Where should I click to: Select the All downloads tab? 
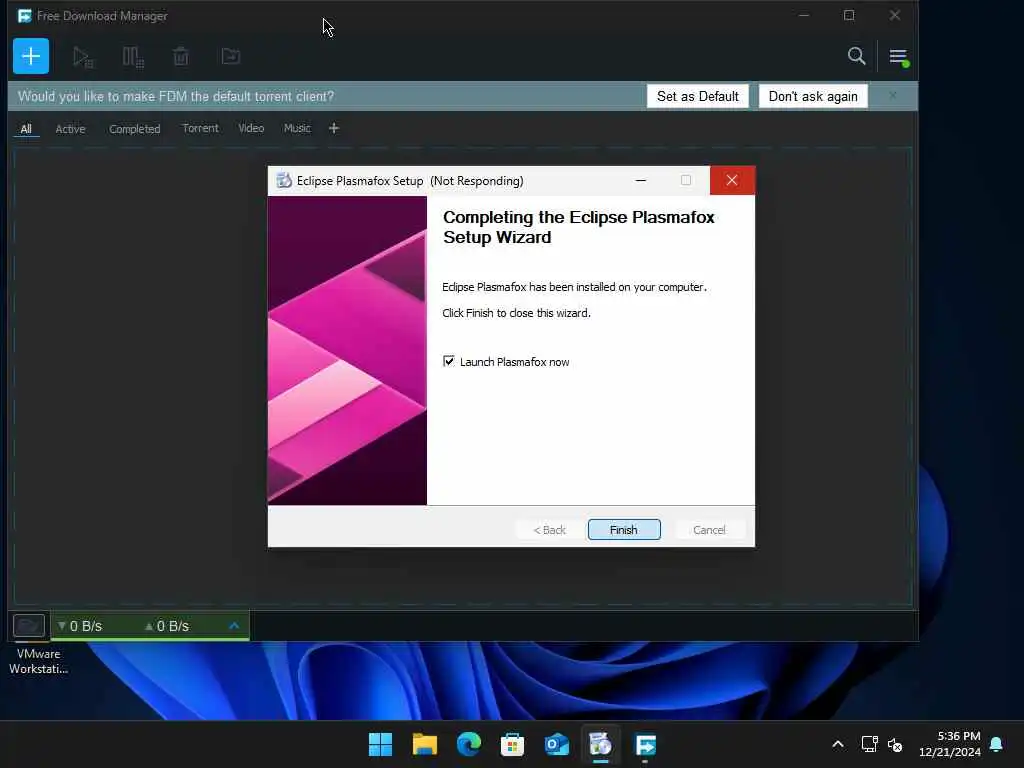(26, 129)
